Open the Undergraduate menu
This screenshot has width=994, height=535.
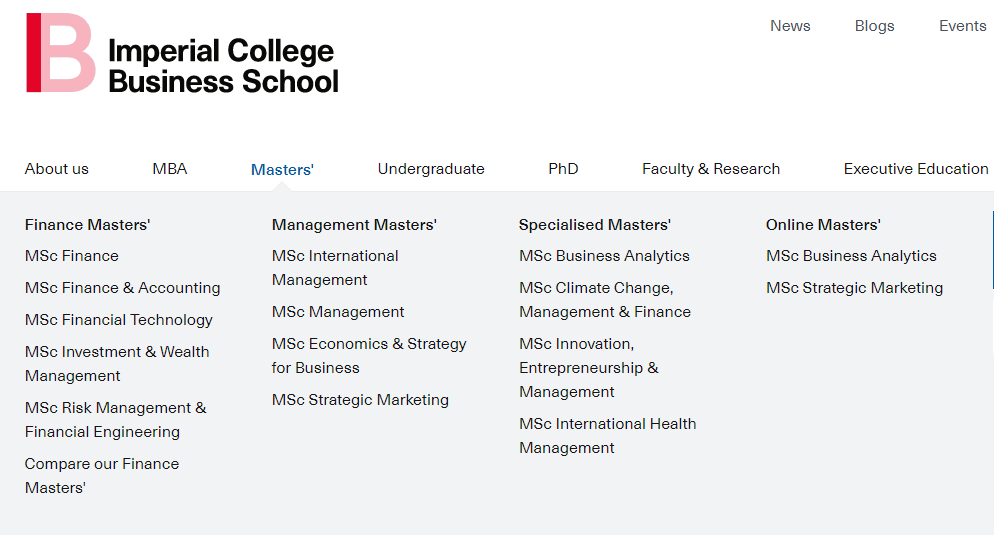(x=431, y=169)
